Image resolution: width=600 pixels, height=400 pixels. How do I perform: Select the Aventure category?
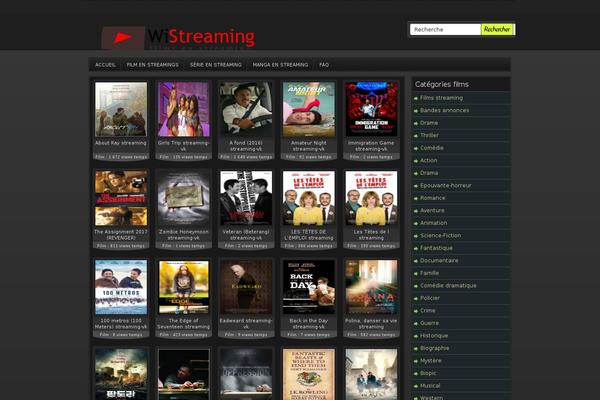[x=432, y=211]
